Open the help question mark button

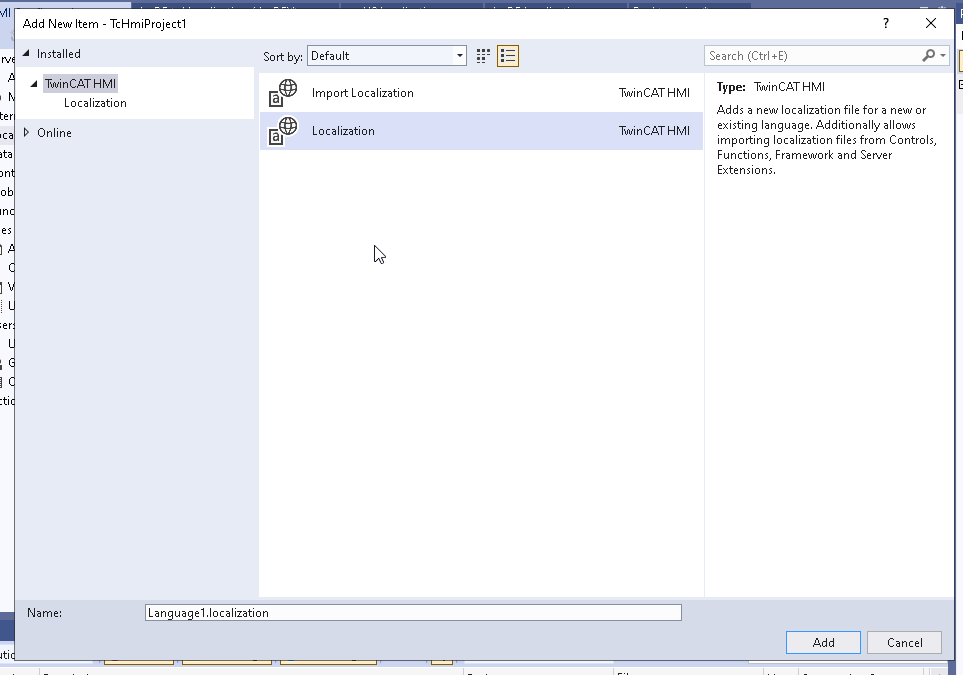tap(886, 23)
